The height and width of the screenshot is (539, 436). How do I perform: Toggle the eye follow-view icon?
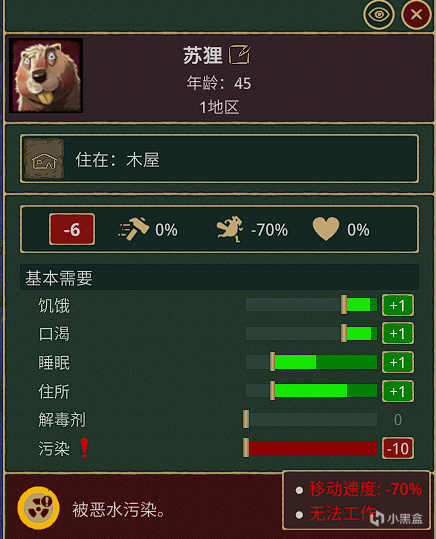click(x=379, y=14)
